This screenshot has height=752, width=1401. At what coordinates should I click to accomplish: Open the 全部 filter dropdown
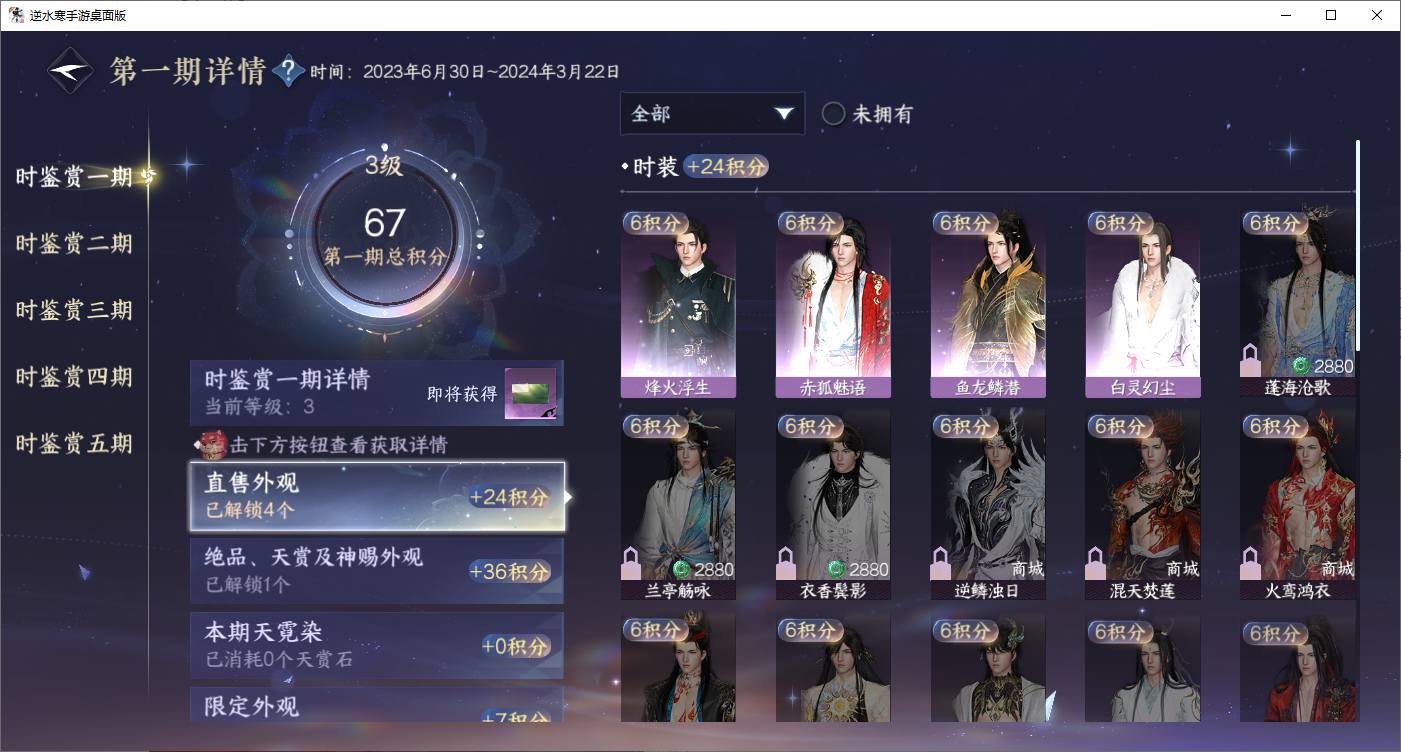pyautogui.click(x=712, y=114)
